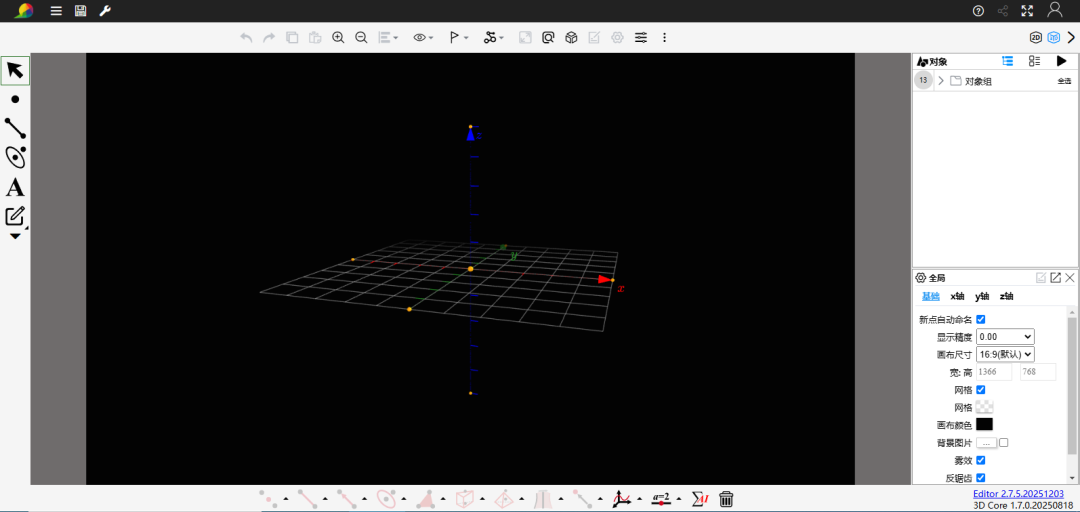Viewport: 1080px width, 512px height.
Task: Open the 基础 tab
Action: [931, 296]
